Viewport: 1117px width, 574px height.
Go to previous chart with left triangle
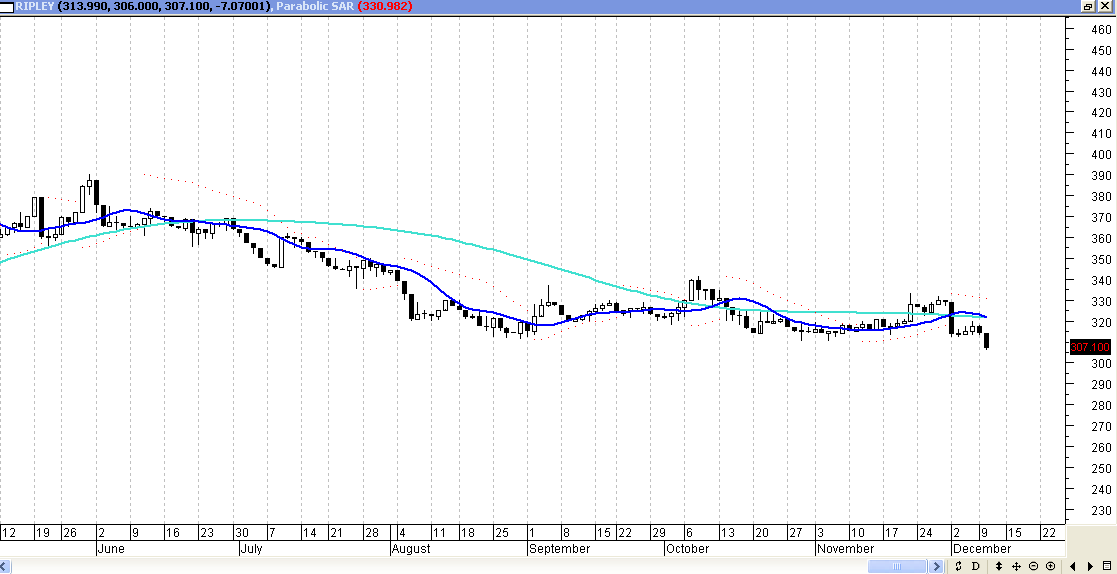[1073, 566]
